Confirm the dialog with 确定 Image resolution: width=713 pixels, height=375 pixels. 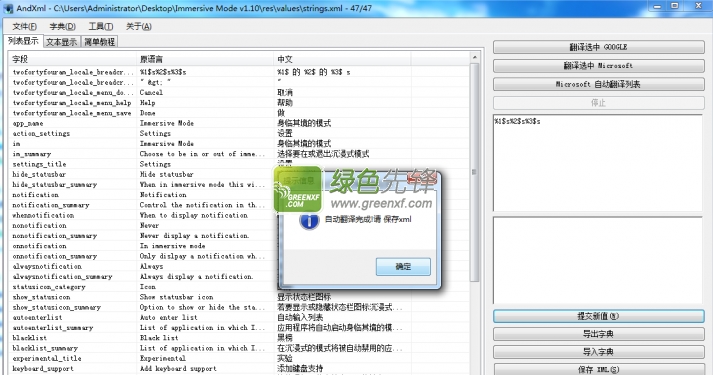coord(403,266)
